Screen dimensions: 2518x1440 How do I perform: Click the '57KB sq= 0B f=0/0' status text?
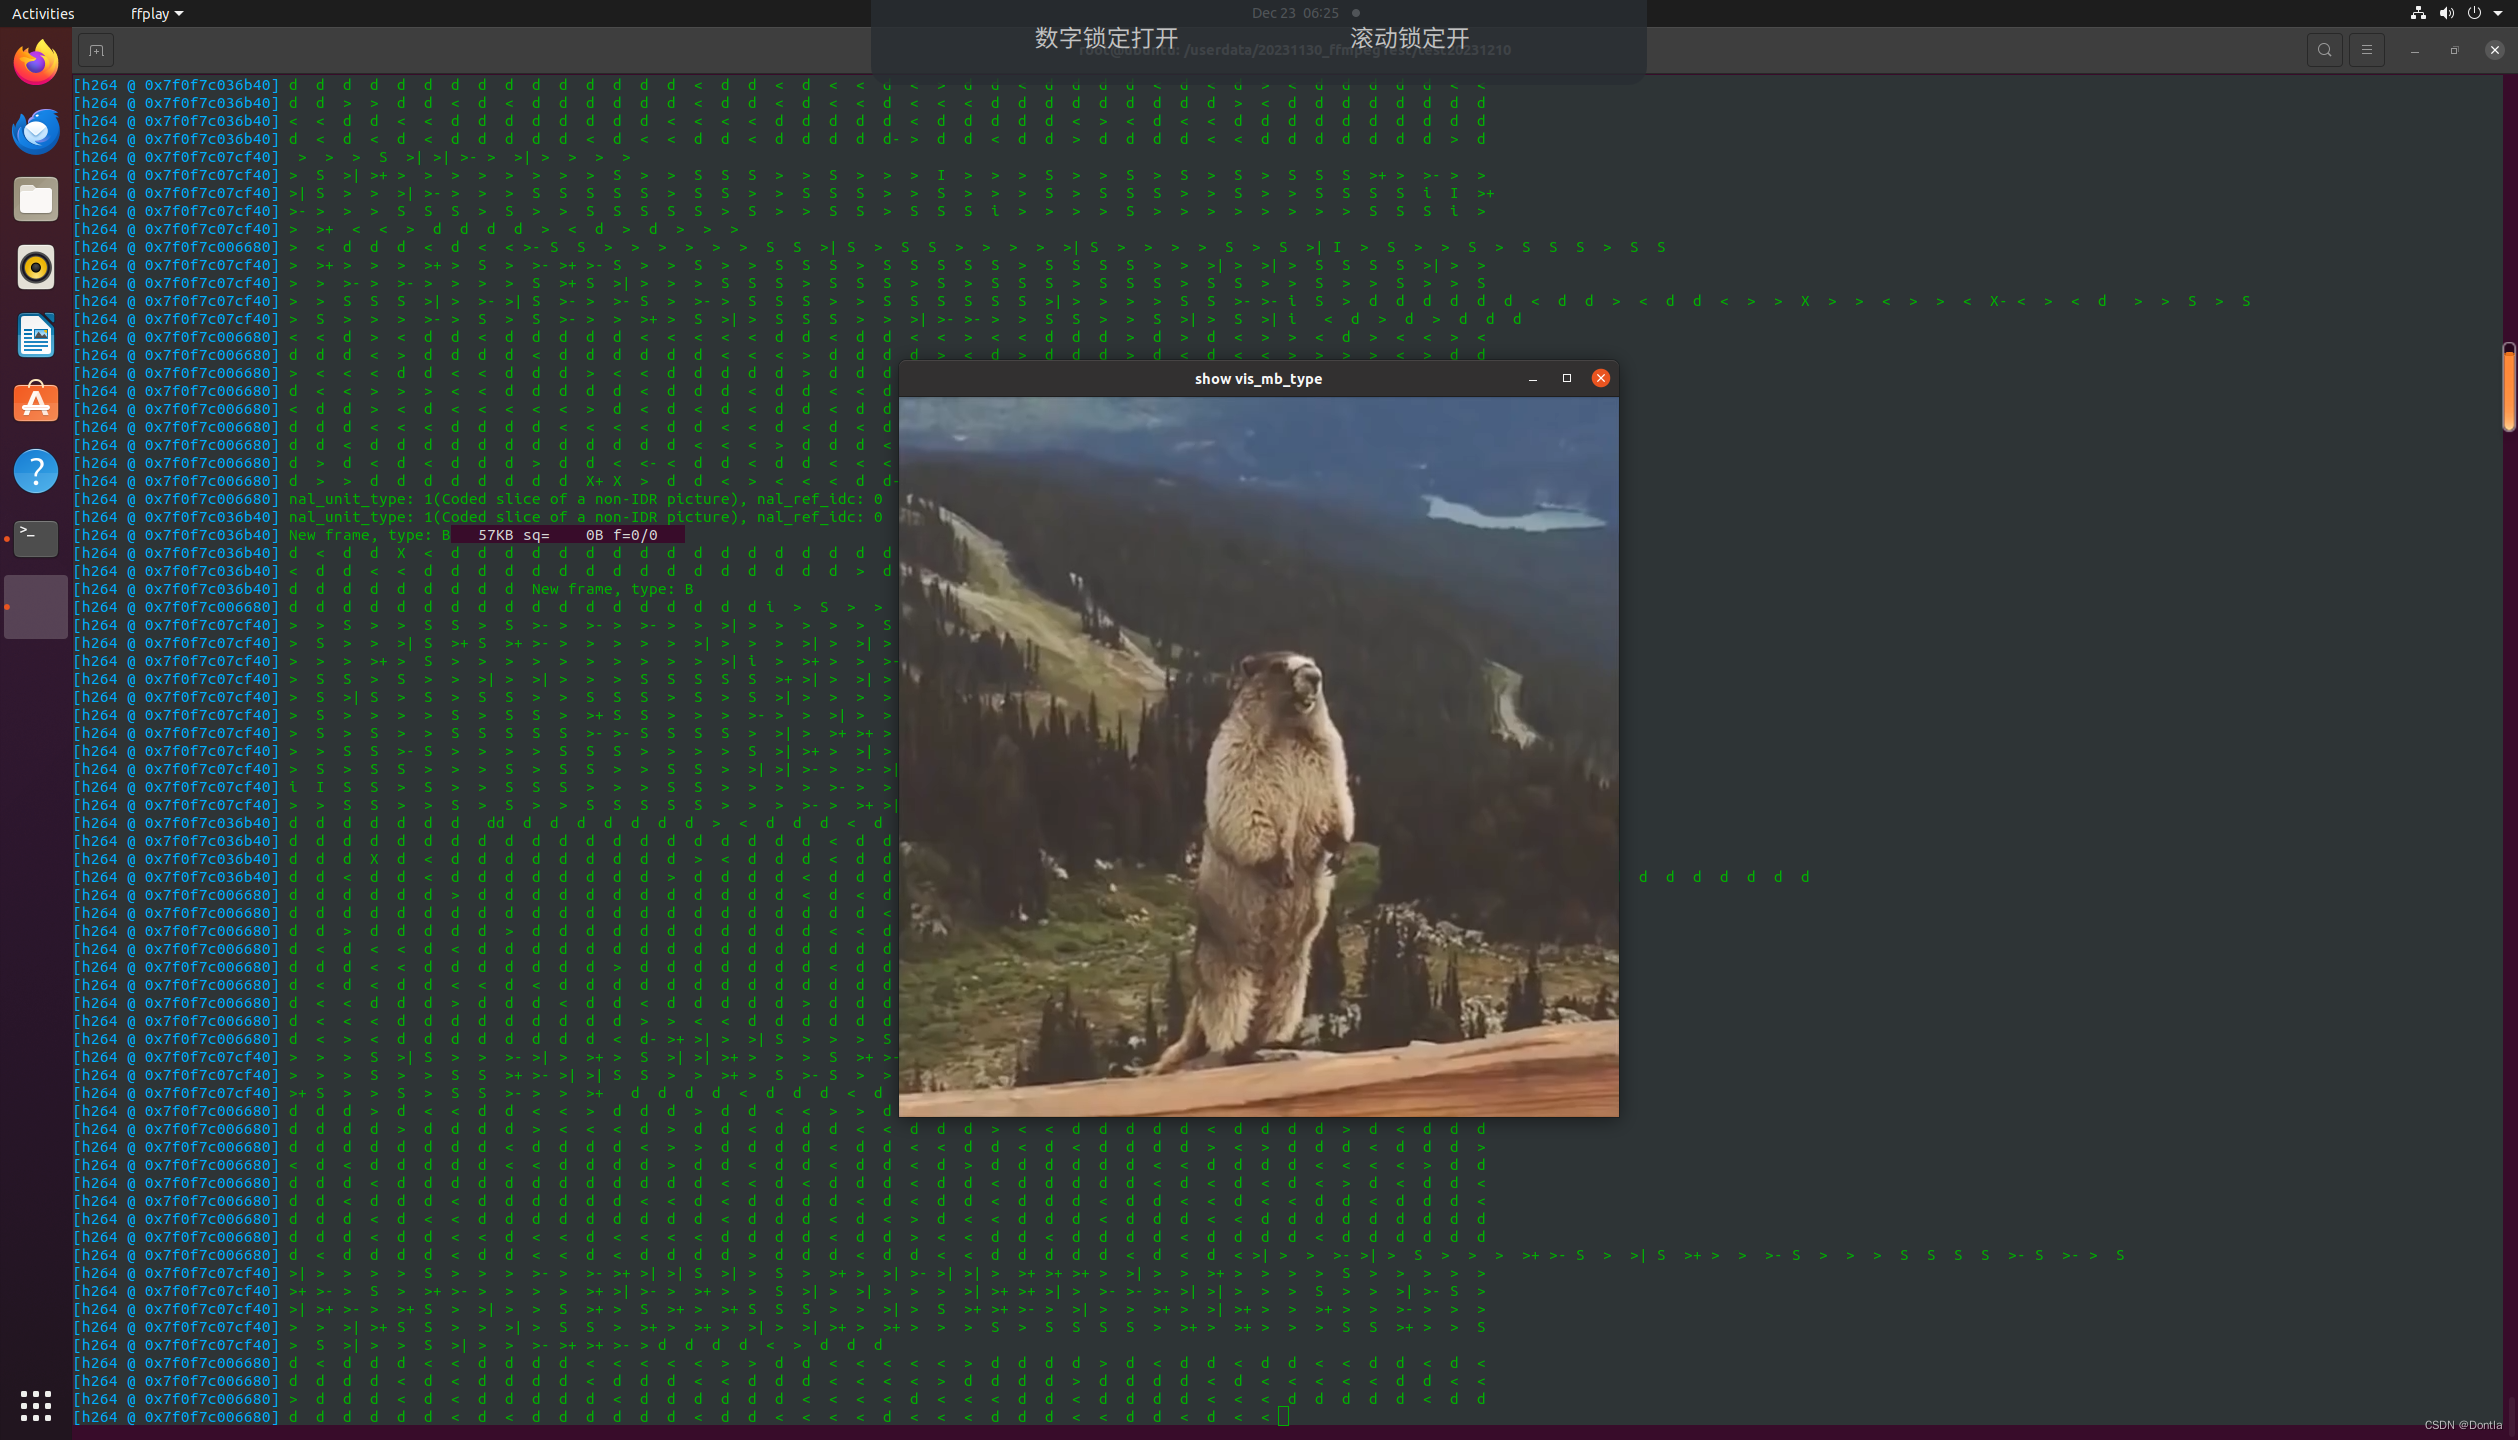[x=567, y=535]
